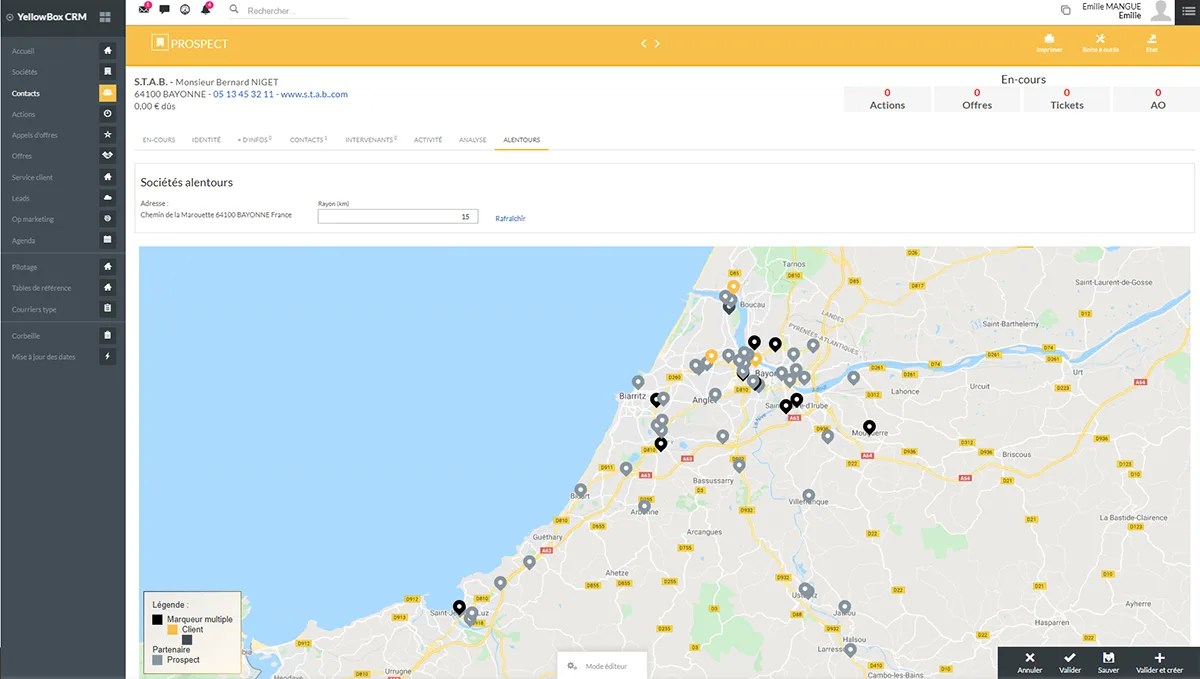The width and height of the screenshot is (1200, 679).
Task: Click the Rafraîchir link
Action: pyautogui.click(x=510, y=218)
